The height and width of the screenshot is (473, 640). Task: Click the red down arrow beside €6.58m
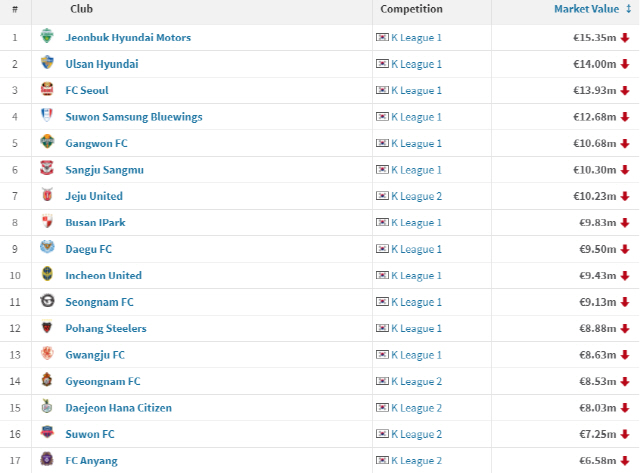[x=625, y=461]
